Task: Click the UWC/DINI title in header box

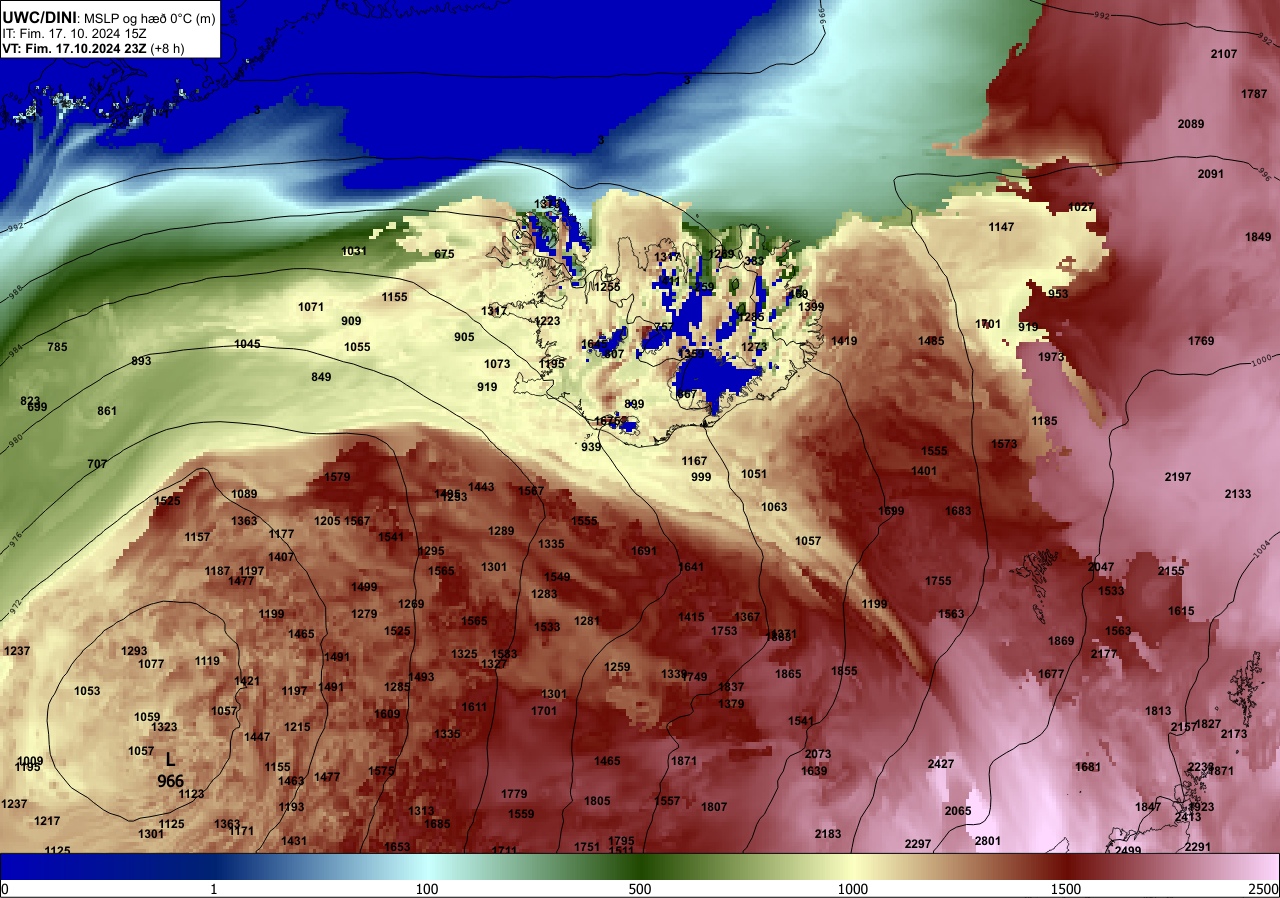Action: [40, 17]
